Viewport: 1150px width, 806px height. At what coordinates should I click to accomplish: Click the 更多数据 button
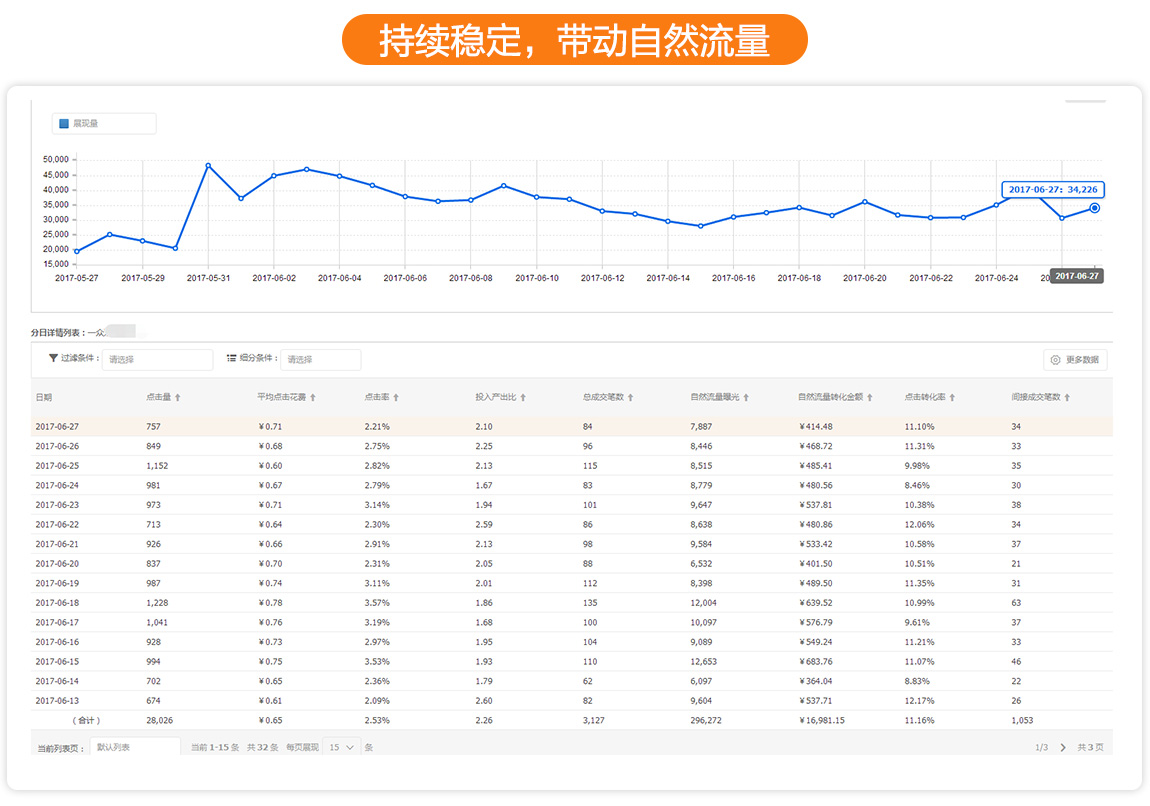coord(1074,359)
